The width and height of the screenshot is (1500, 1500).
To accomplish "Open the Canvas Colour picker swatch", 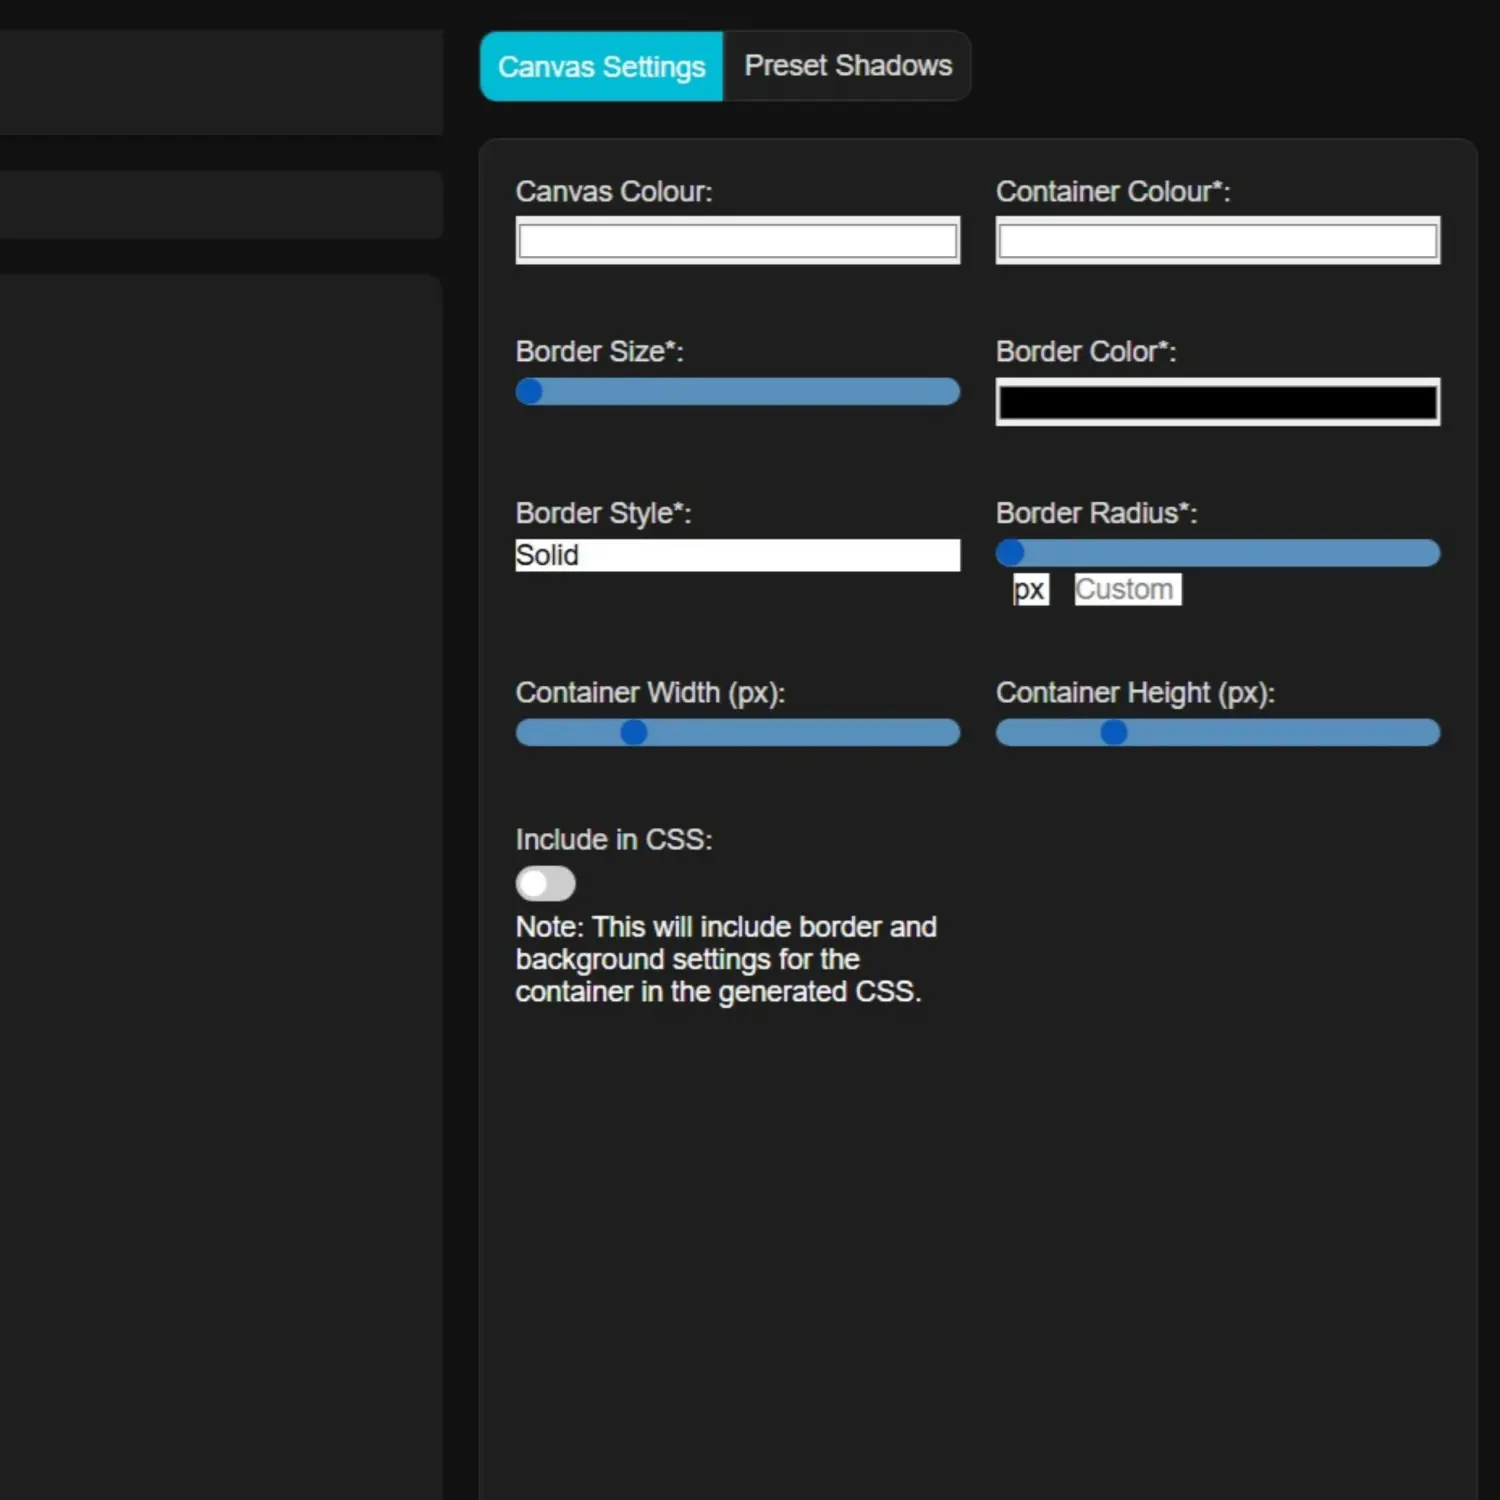I will (737, 241).
